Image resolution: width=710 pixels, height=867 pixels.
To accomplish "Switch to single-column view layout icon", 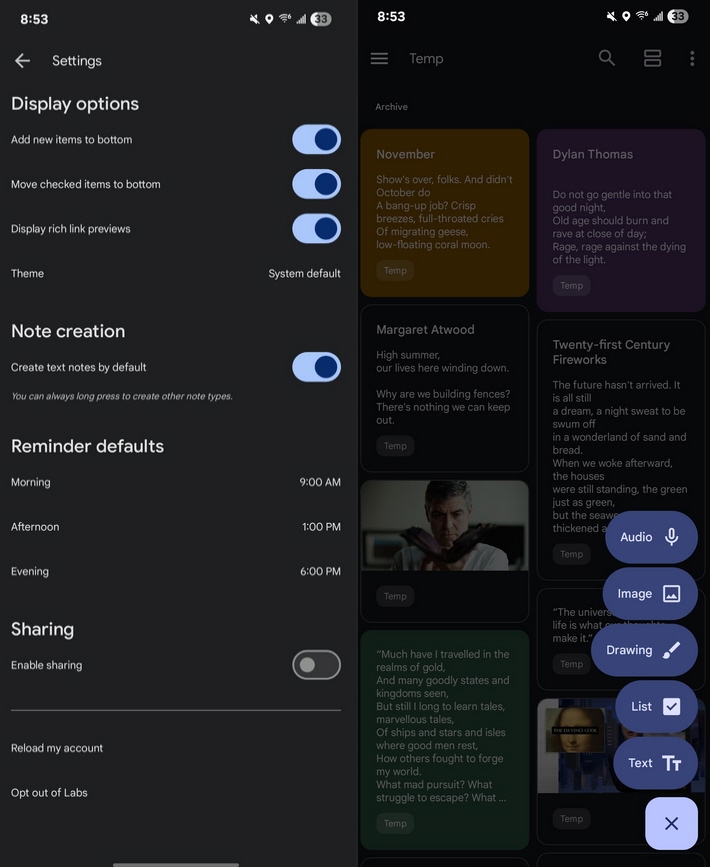I will click(652, 58).
